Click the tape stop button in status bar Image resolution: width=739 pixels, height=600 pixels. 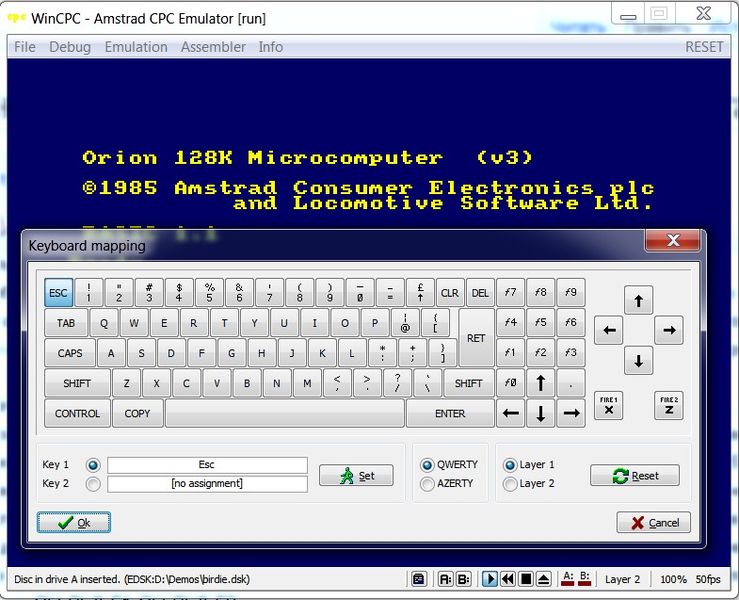(526, 579)
